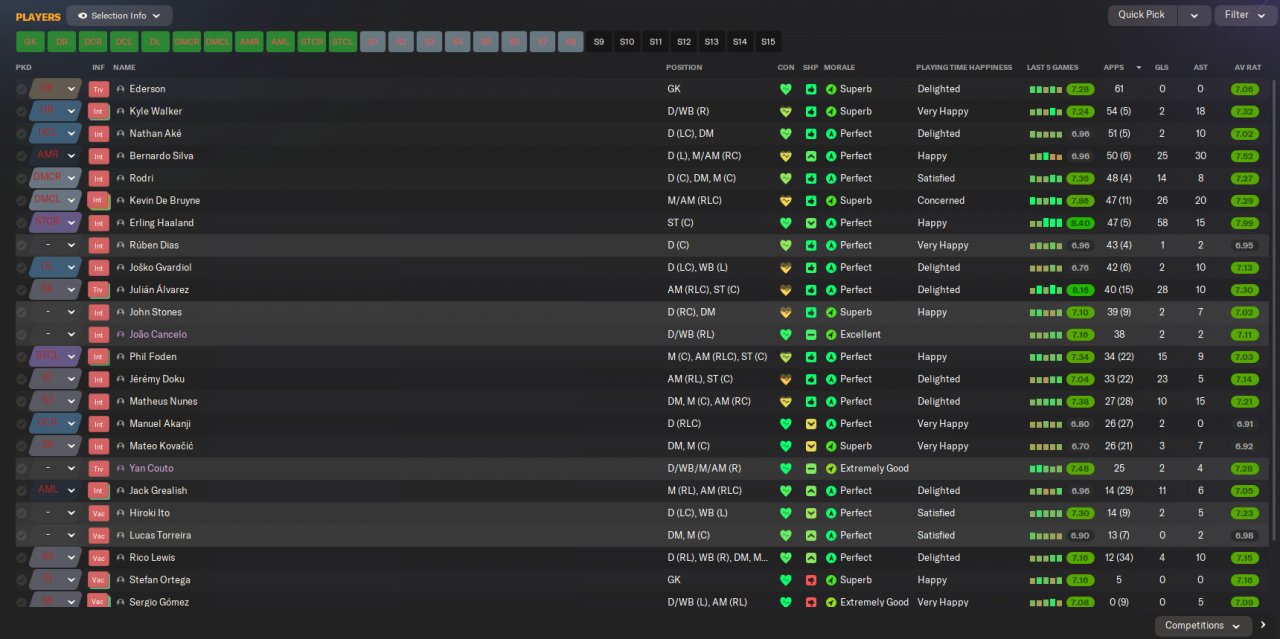This screenshot has width=1280, height=639.
Task: Click the morale icon for Kevin De Bruyne
Action: (x=831, y=200)
